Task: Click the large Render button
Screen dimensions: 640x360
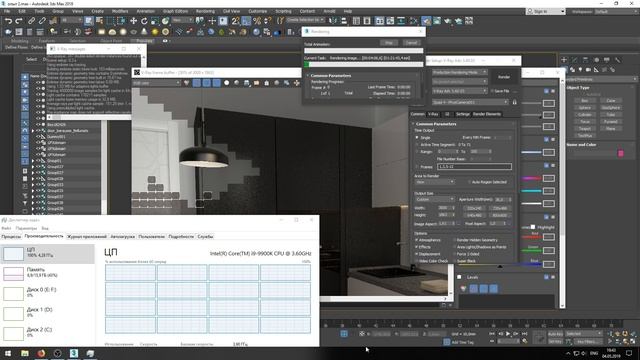Action: pos(504,77)
